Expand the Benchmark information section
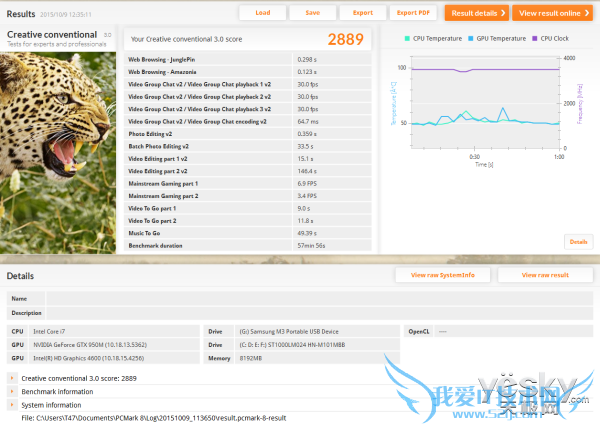The height and width of the screenshot is (429, 600). [12, 391]
